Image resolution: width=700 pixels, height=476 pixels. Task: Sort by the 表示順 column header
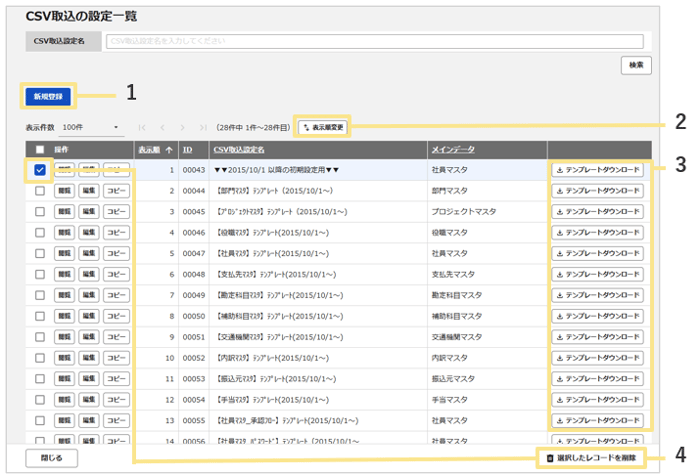pos(149,150)
